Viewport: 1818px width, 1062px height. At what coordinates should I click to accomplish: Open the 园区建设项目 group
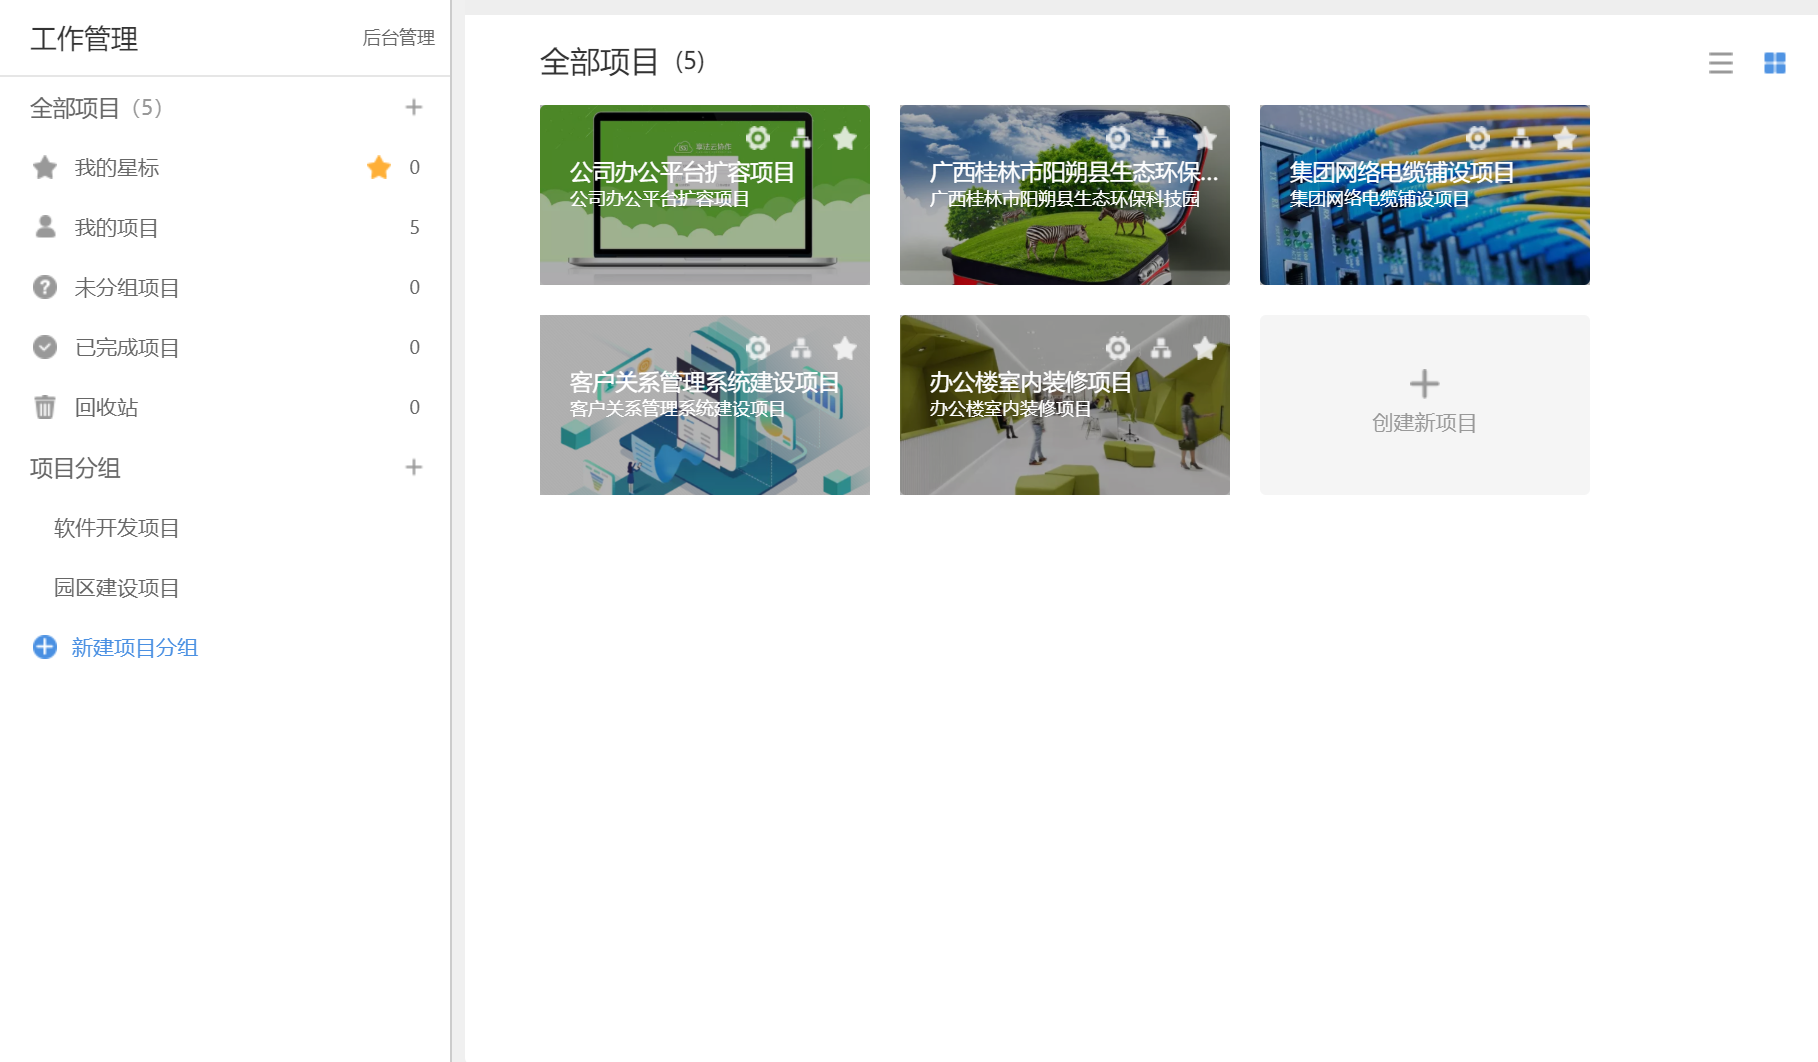pos(117,588)
